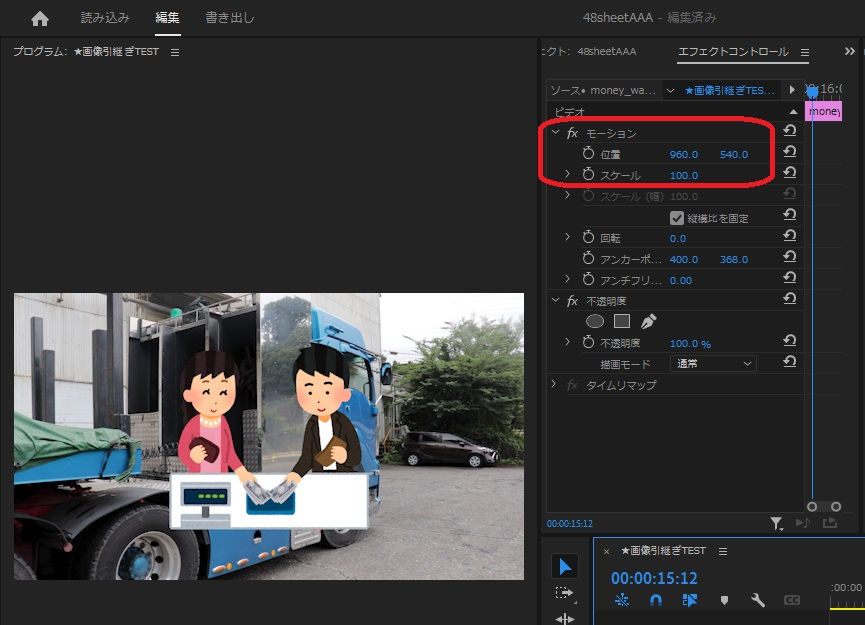Reset the 不透明度 effect group
The width and height of the screenshot is (865, 625).
[x=789, y=298]
